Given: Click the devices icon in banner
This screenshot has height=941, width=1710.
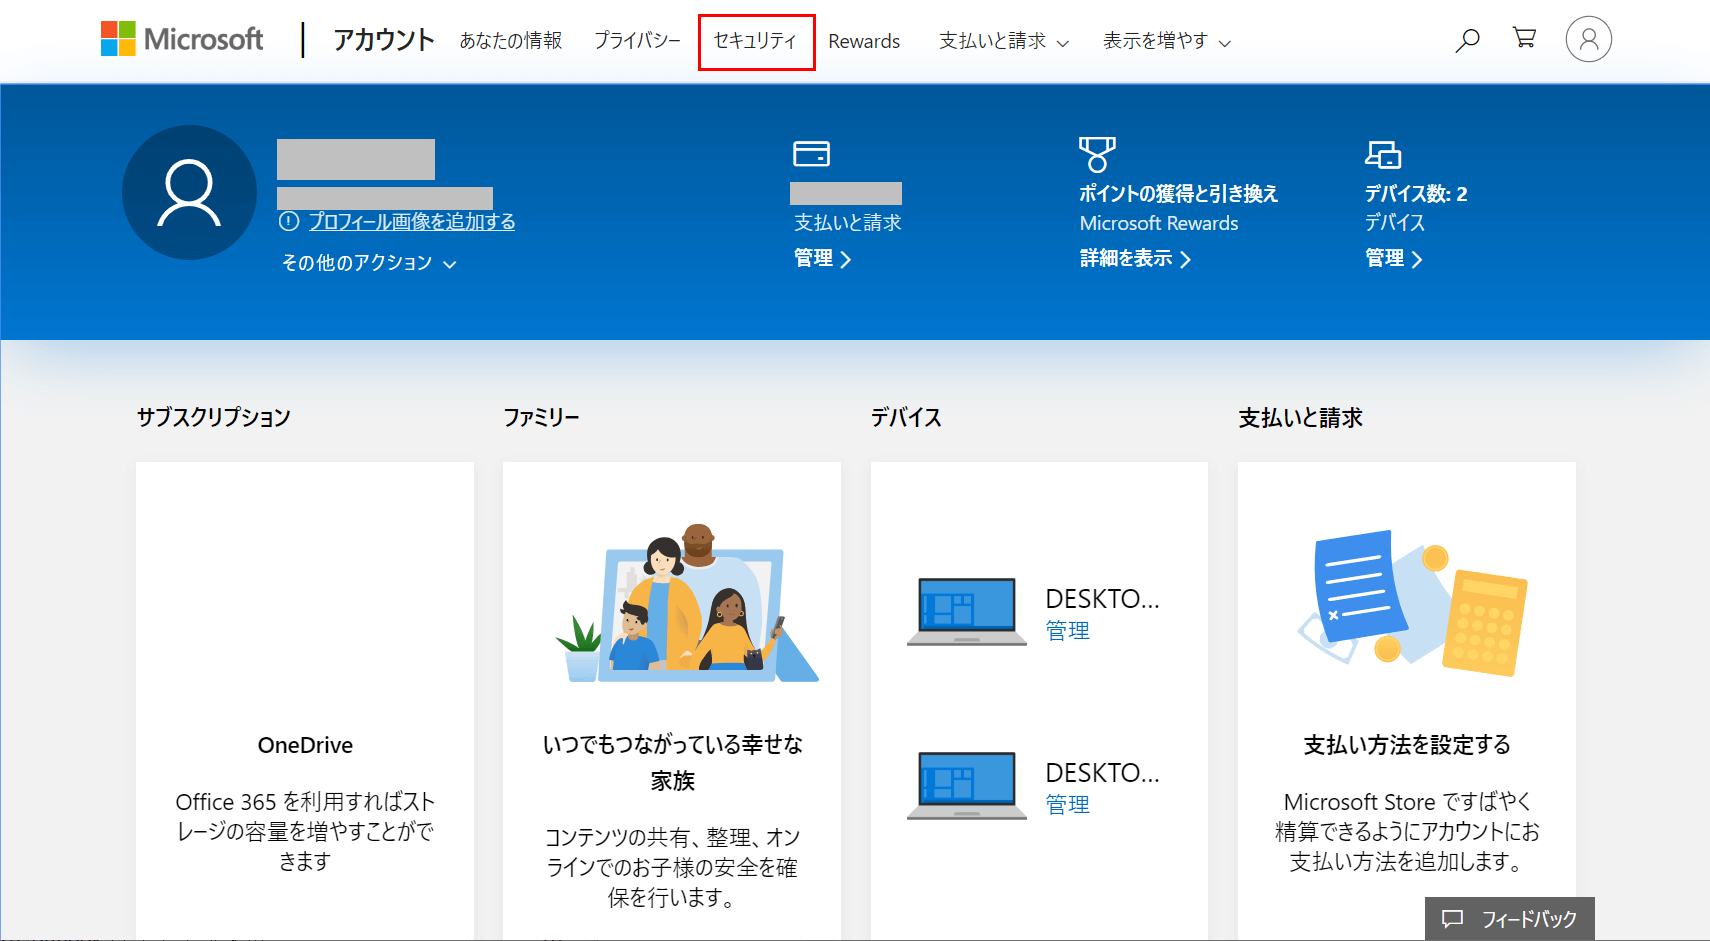Looking at the screenshot, I should [1383, 154].
